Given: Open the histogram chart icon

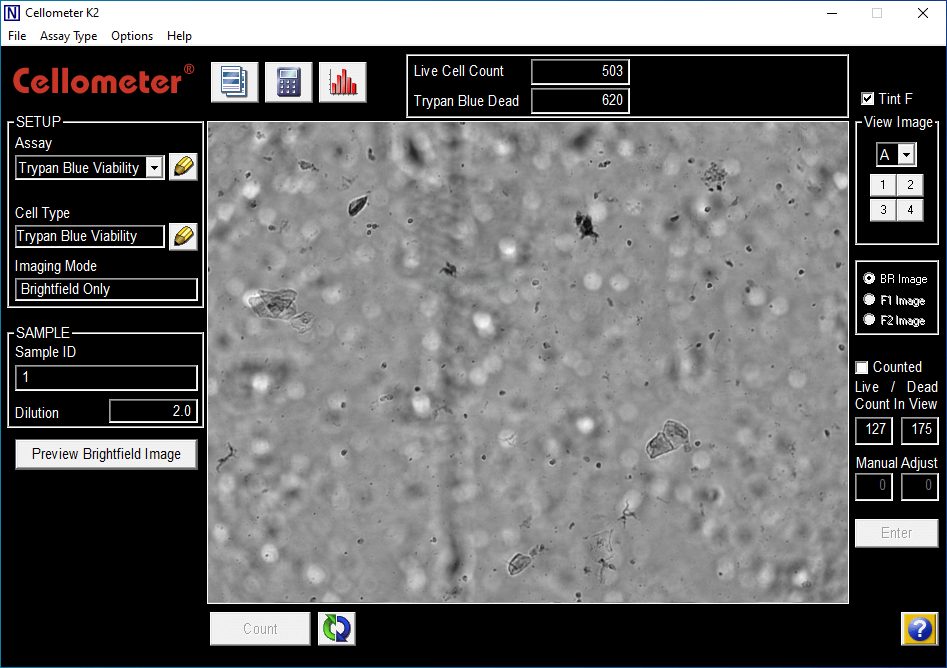Looking at the screenshot, I should 344,82.
